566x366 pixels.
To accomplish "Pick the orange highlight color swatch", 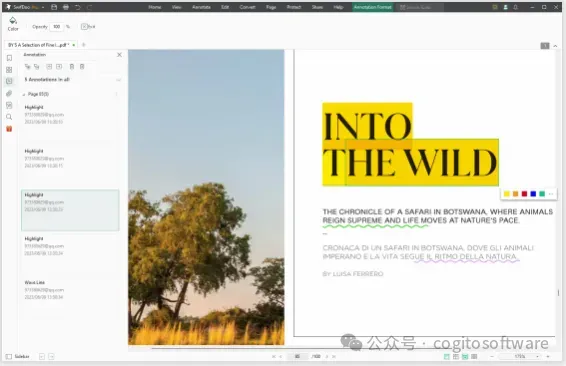I will point(515,194).
